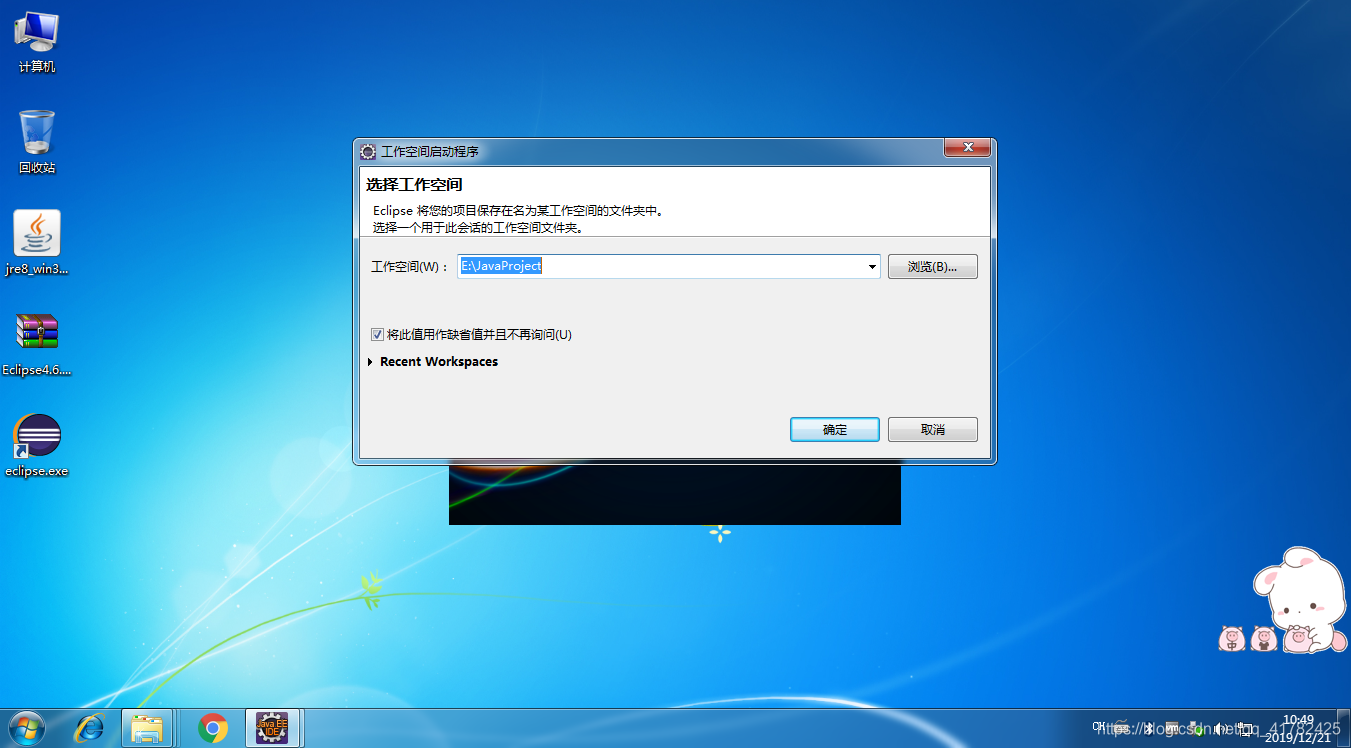Close the 工作空间启动程序 dialog

tap(967, 148)
